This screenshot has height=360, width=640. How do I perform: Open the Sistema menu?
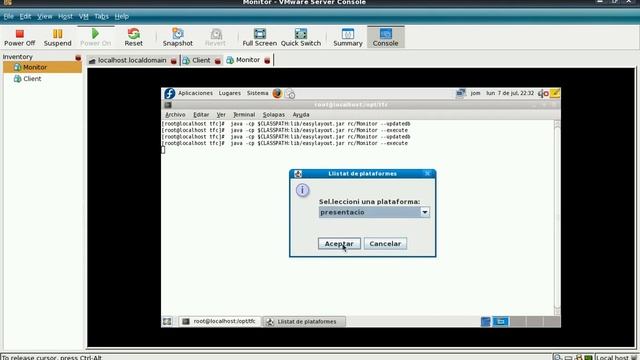[x=258, y=93]
